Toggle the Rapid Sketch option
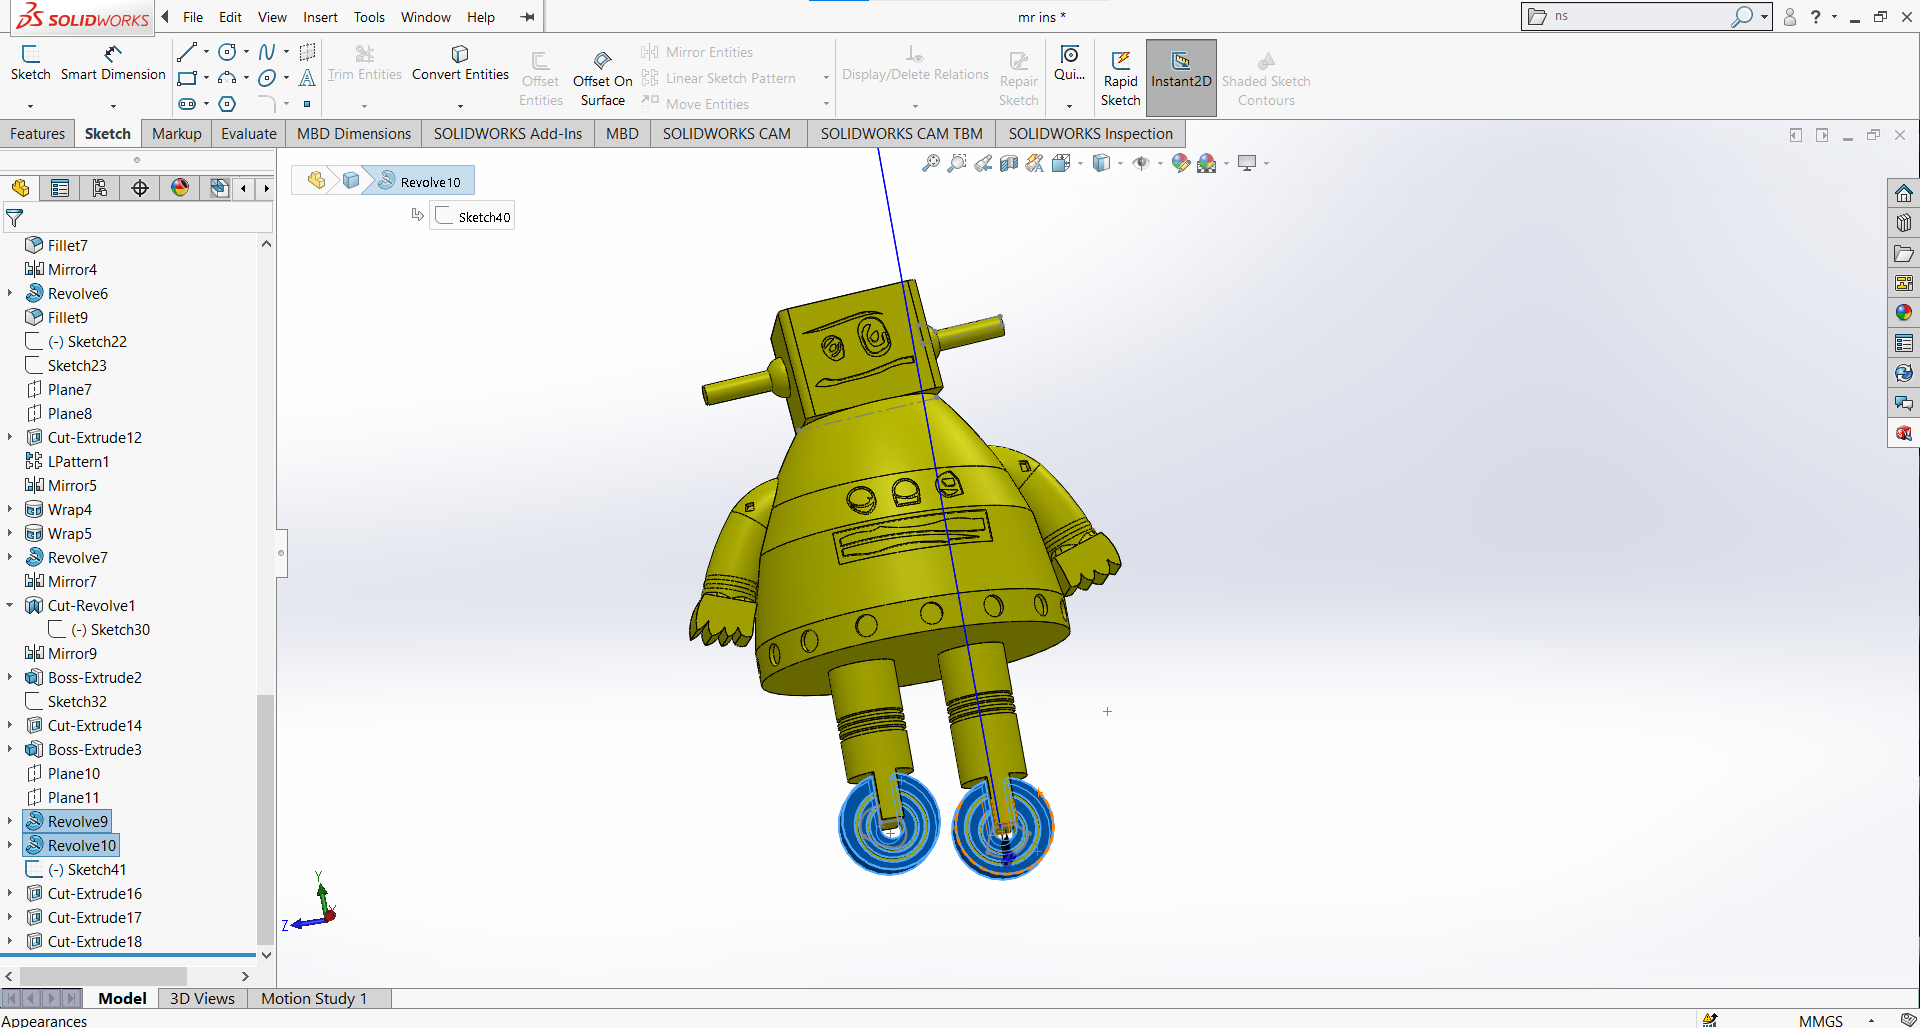The image size is (1920, 1028). coord(1120,78)
